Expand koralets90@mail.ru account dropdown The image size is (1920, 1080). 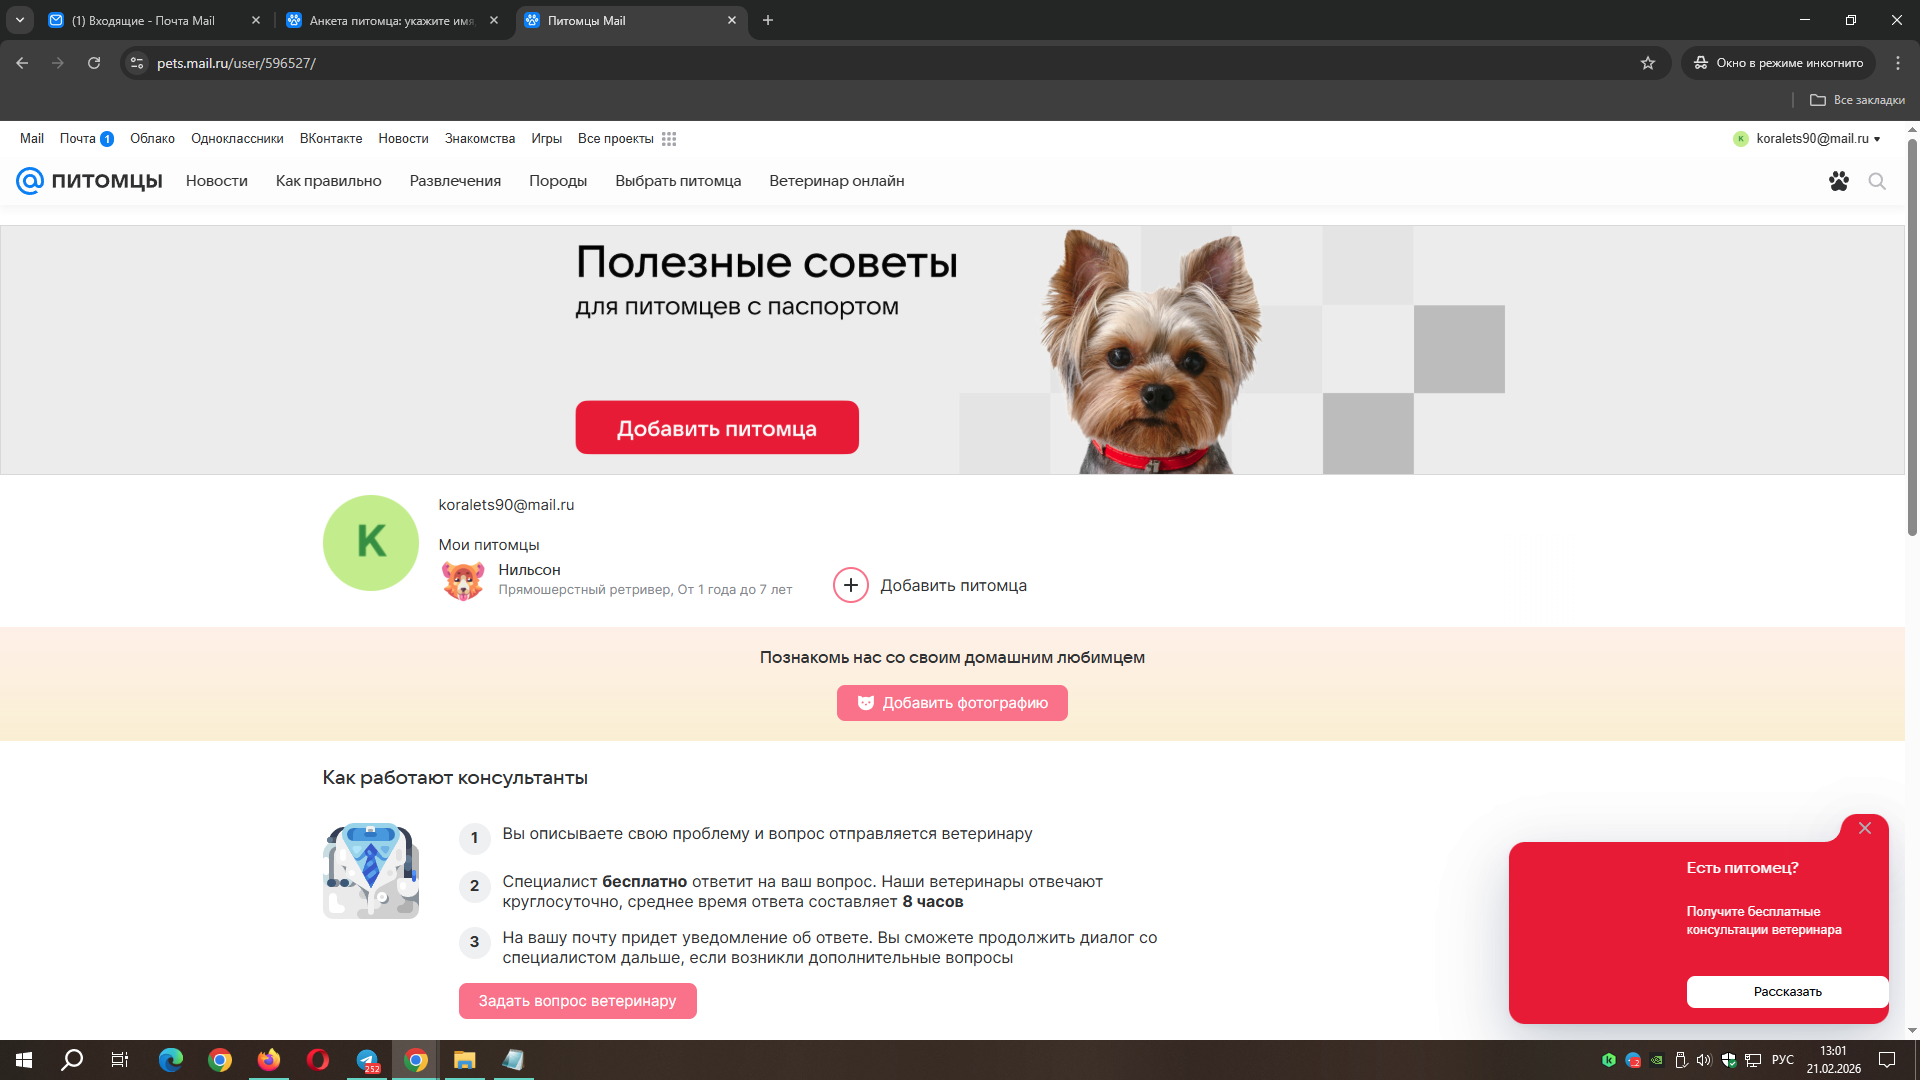[x=1877, y=139]
